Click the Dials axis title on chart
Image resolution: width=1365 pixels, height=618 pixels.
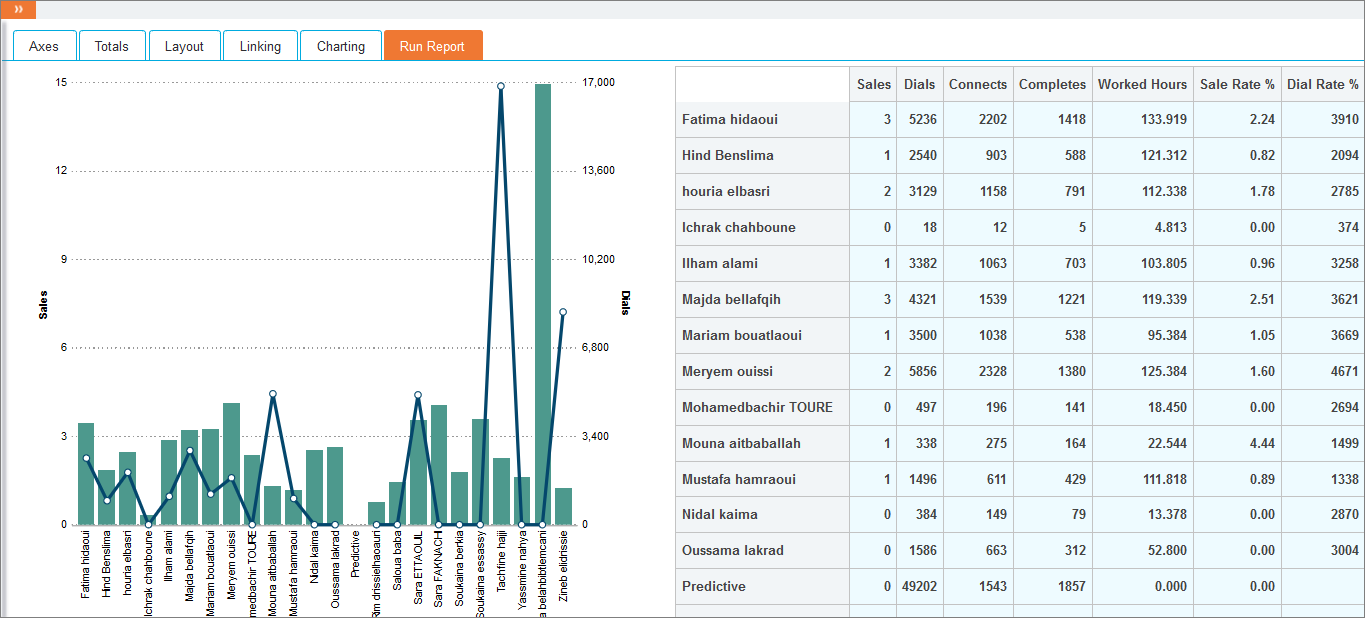[x=626, y=303]
